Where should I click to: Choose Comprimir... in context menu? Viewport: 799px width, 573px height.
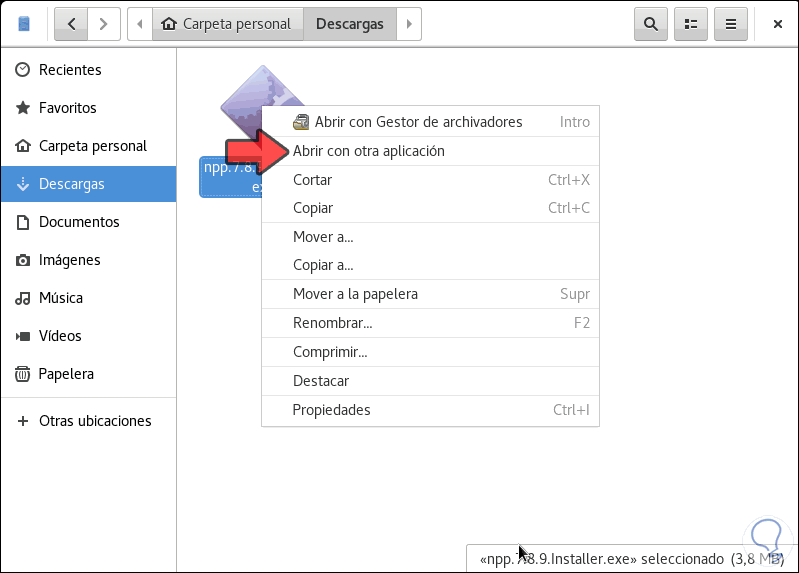[330, 352]
